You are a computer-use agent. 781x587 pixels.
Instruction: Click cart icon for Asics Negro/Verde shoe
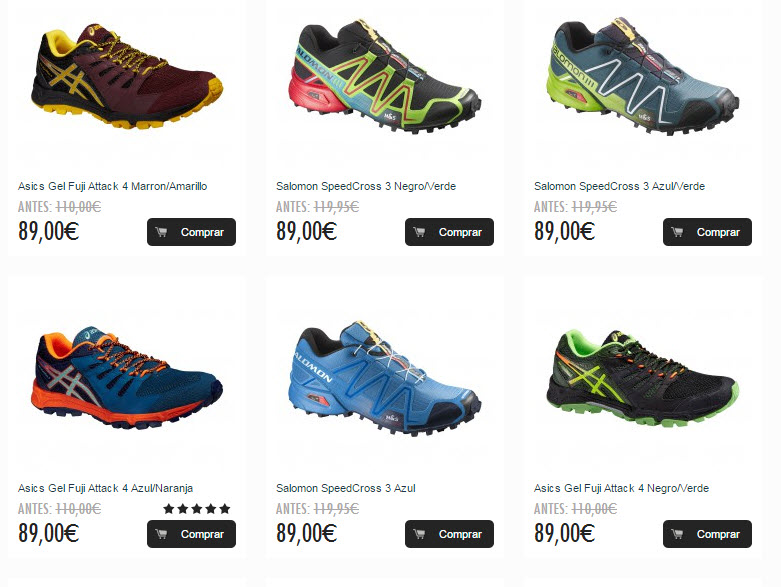pyautogui.click(x=677, y=534)
